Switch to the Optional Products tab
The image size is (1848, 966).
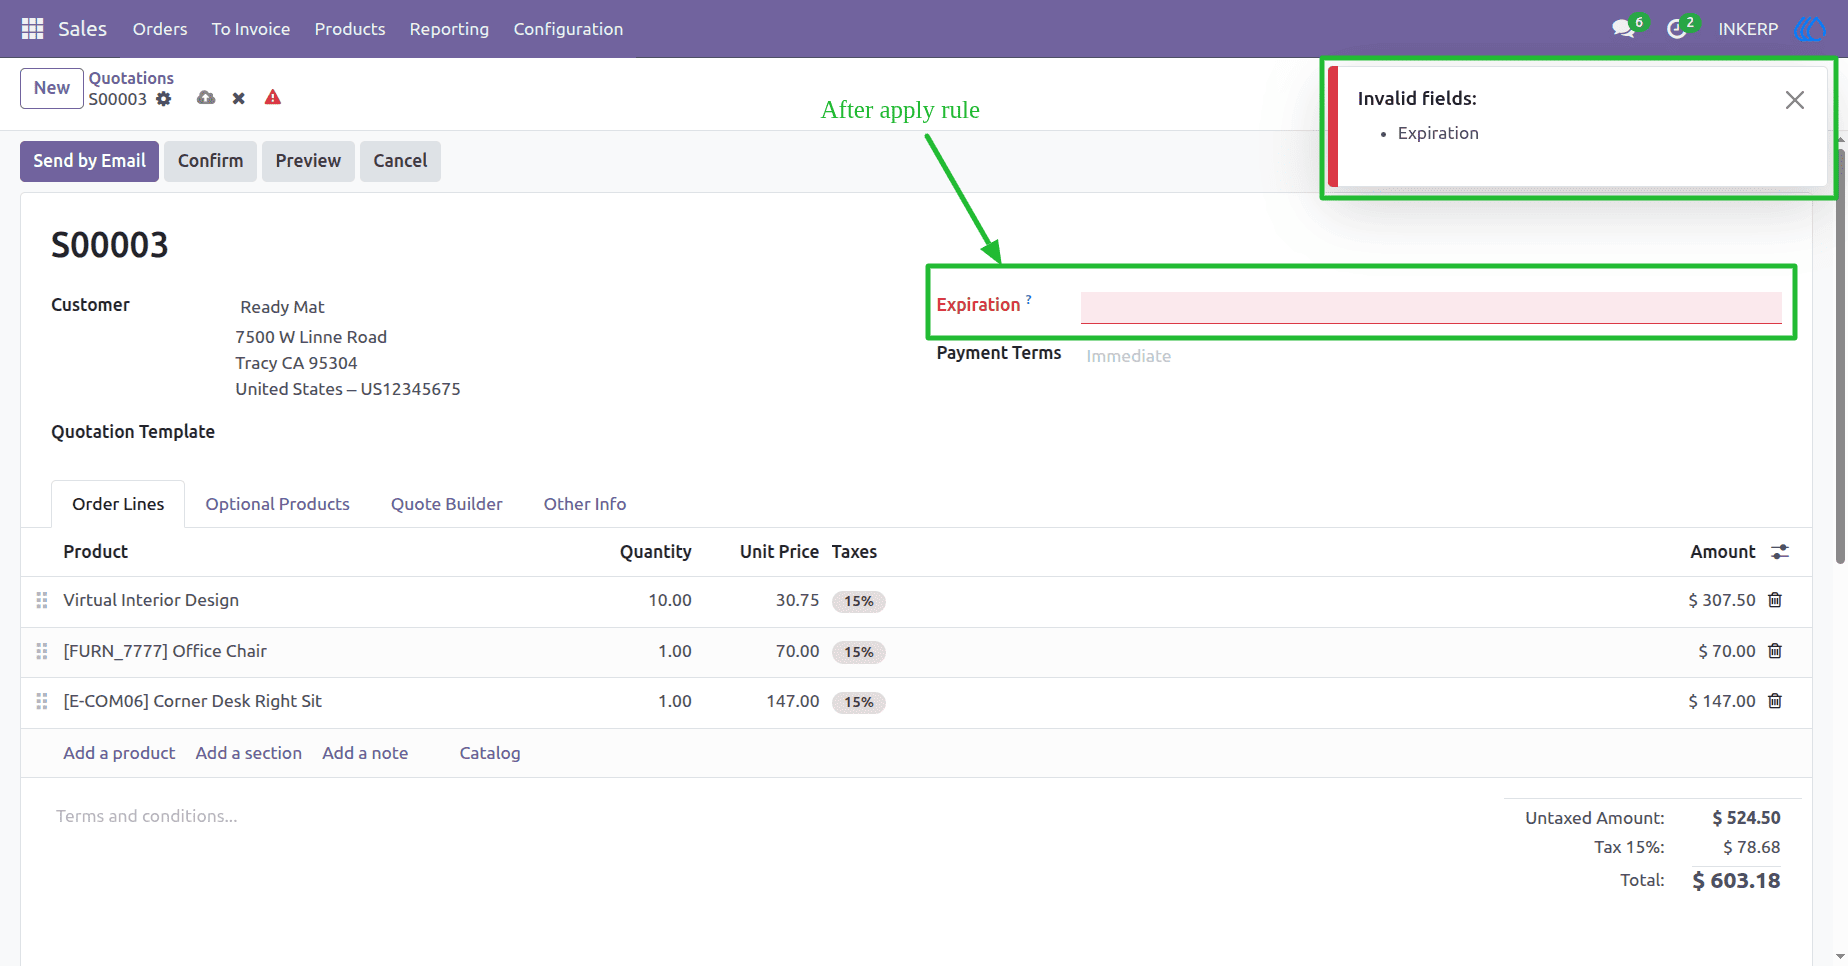[278, 504]
